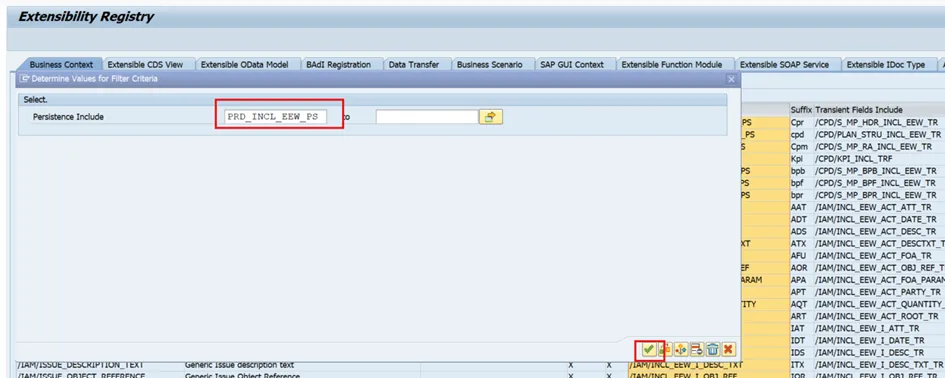Click the ITX suffix cell
The width and height of the screenshot is (945, 378).
point(801,365)
